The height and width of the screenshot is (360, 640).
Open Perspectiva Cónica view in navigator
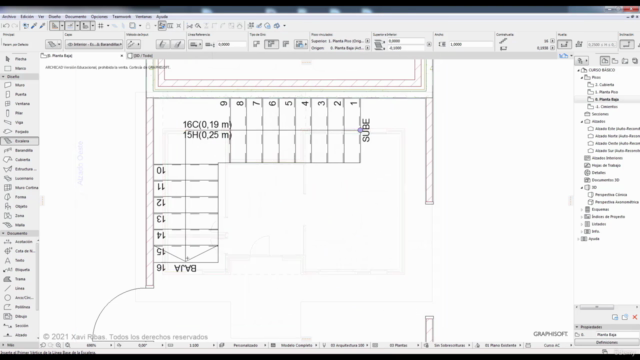point(611,195)
